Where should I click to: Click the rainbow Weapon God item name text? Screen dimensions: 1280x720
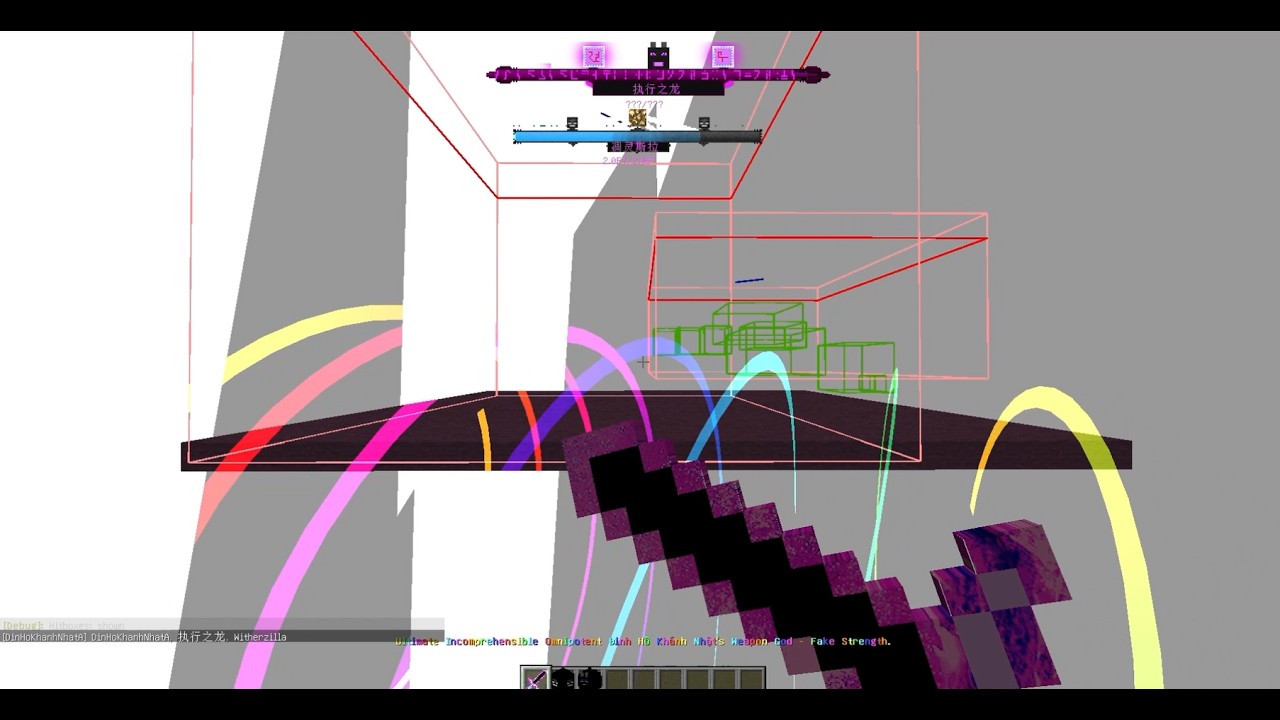(643, 641)
